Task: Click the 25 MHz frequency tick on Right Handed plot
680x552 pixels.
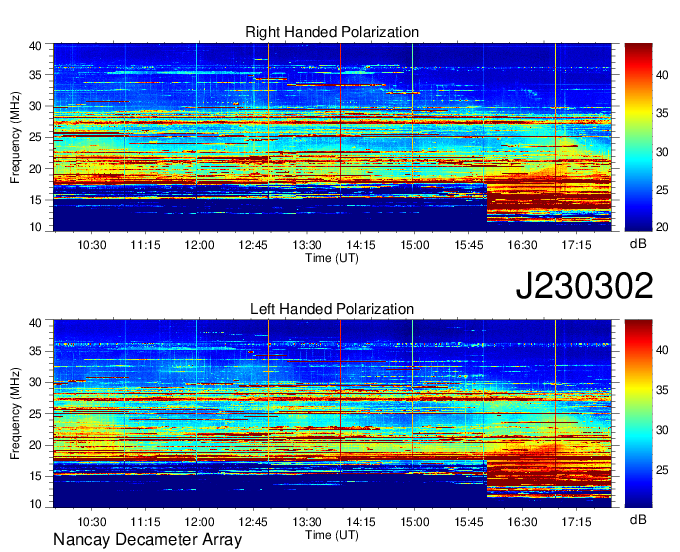Action: pos(36,137)
